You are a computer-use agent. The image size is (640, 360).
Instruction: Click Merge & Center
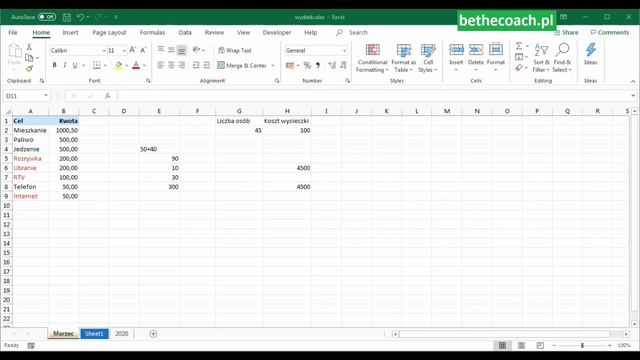(242, 65)
